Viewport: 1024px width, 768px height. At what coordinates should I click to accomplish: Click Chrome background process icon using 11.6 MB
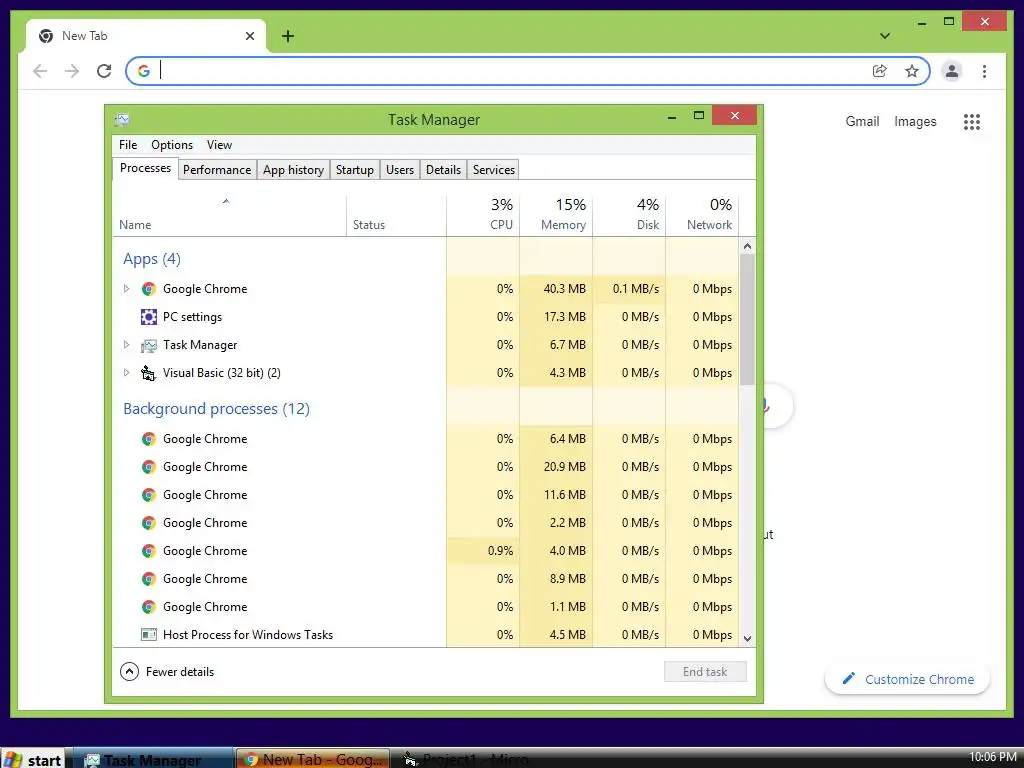149,495
